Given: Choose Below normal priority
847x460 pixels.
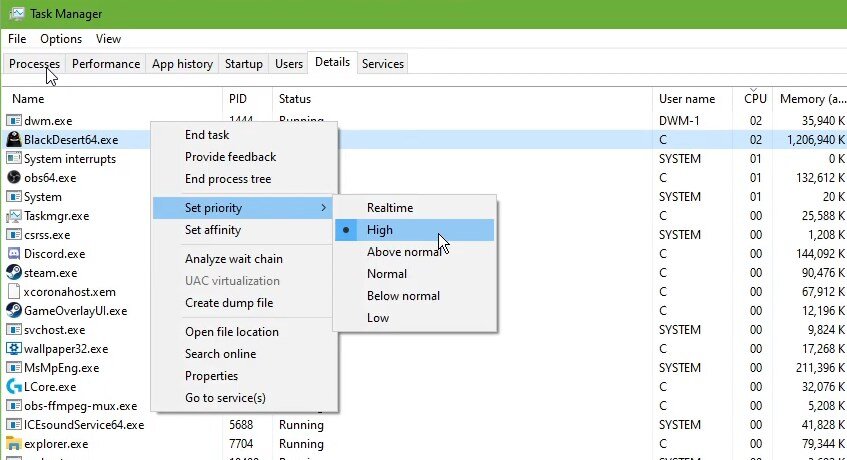Looking at the screenshot, I should 414,296.
